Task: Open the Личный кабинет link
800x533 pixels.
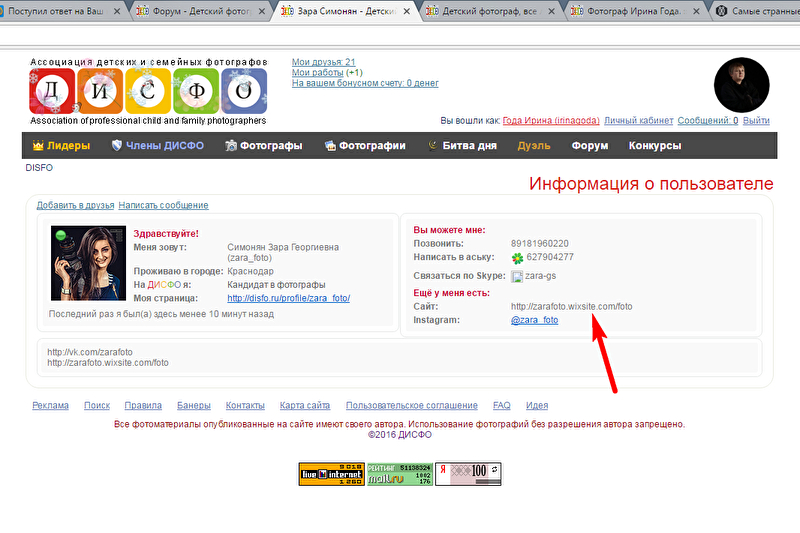Action: tap(638, 121)
